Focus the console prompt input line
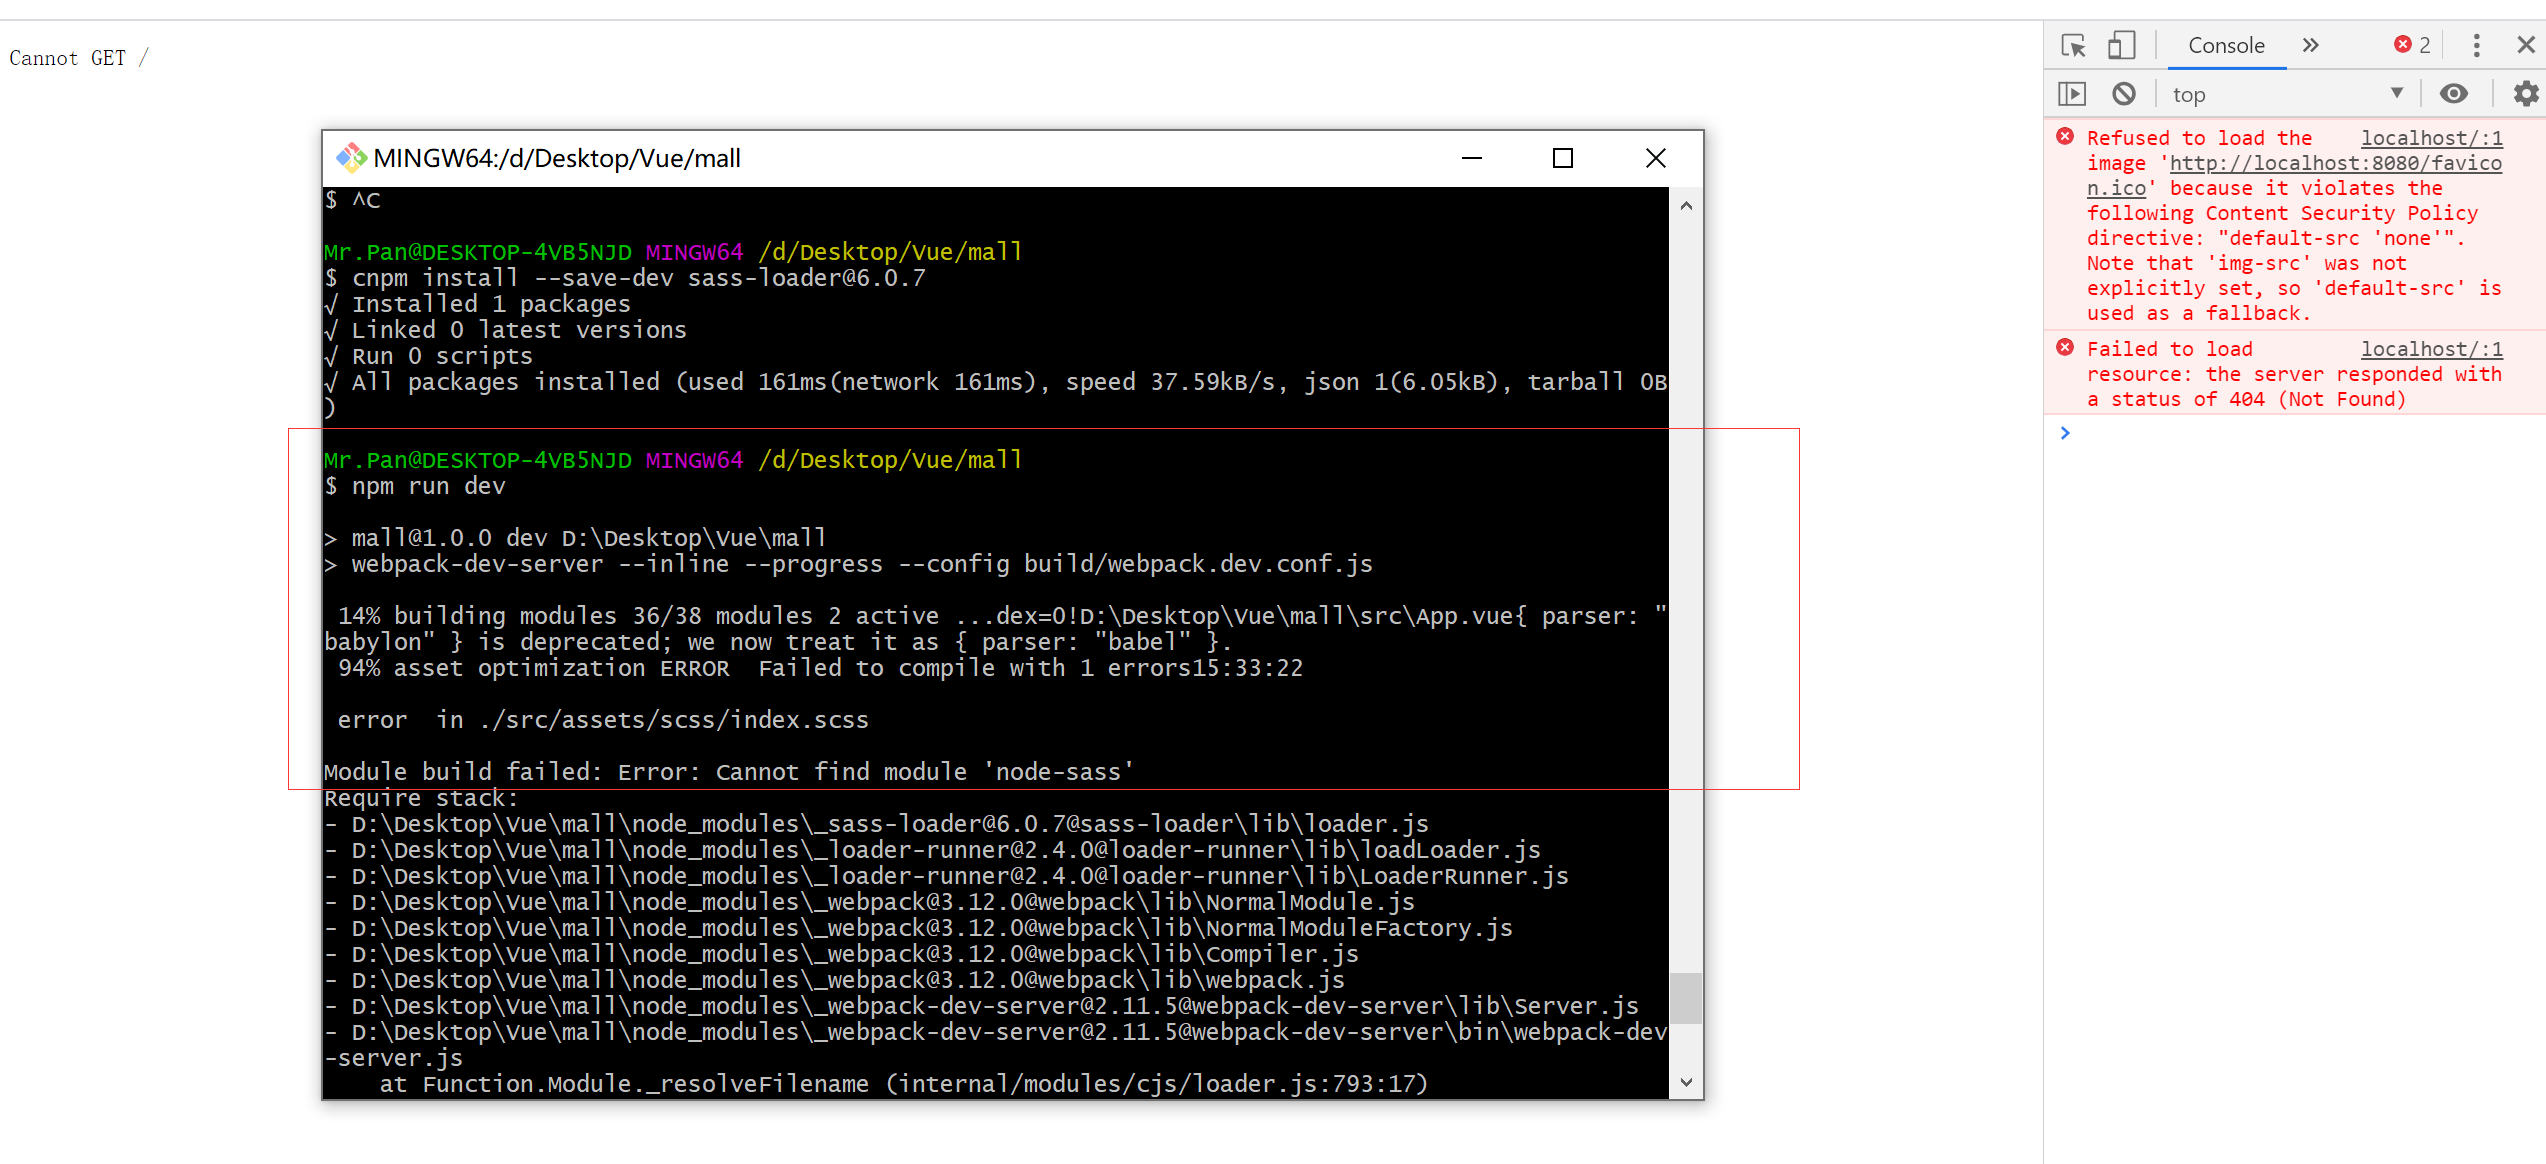The image size is (2546, 1164). 2300,433
